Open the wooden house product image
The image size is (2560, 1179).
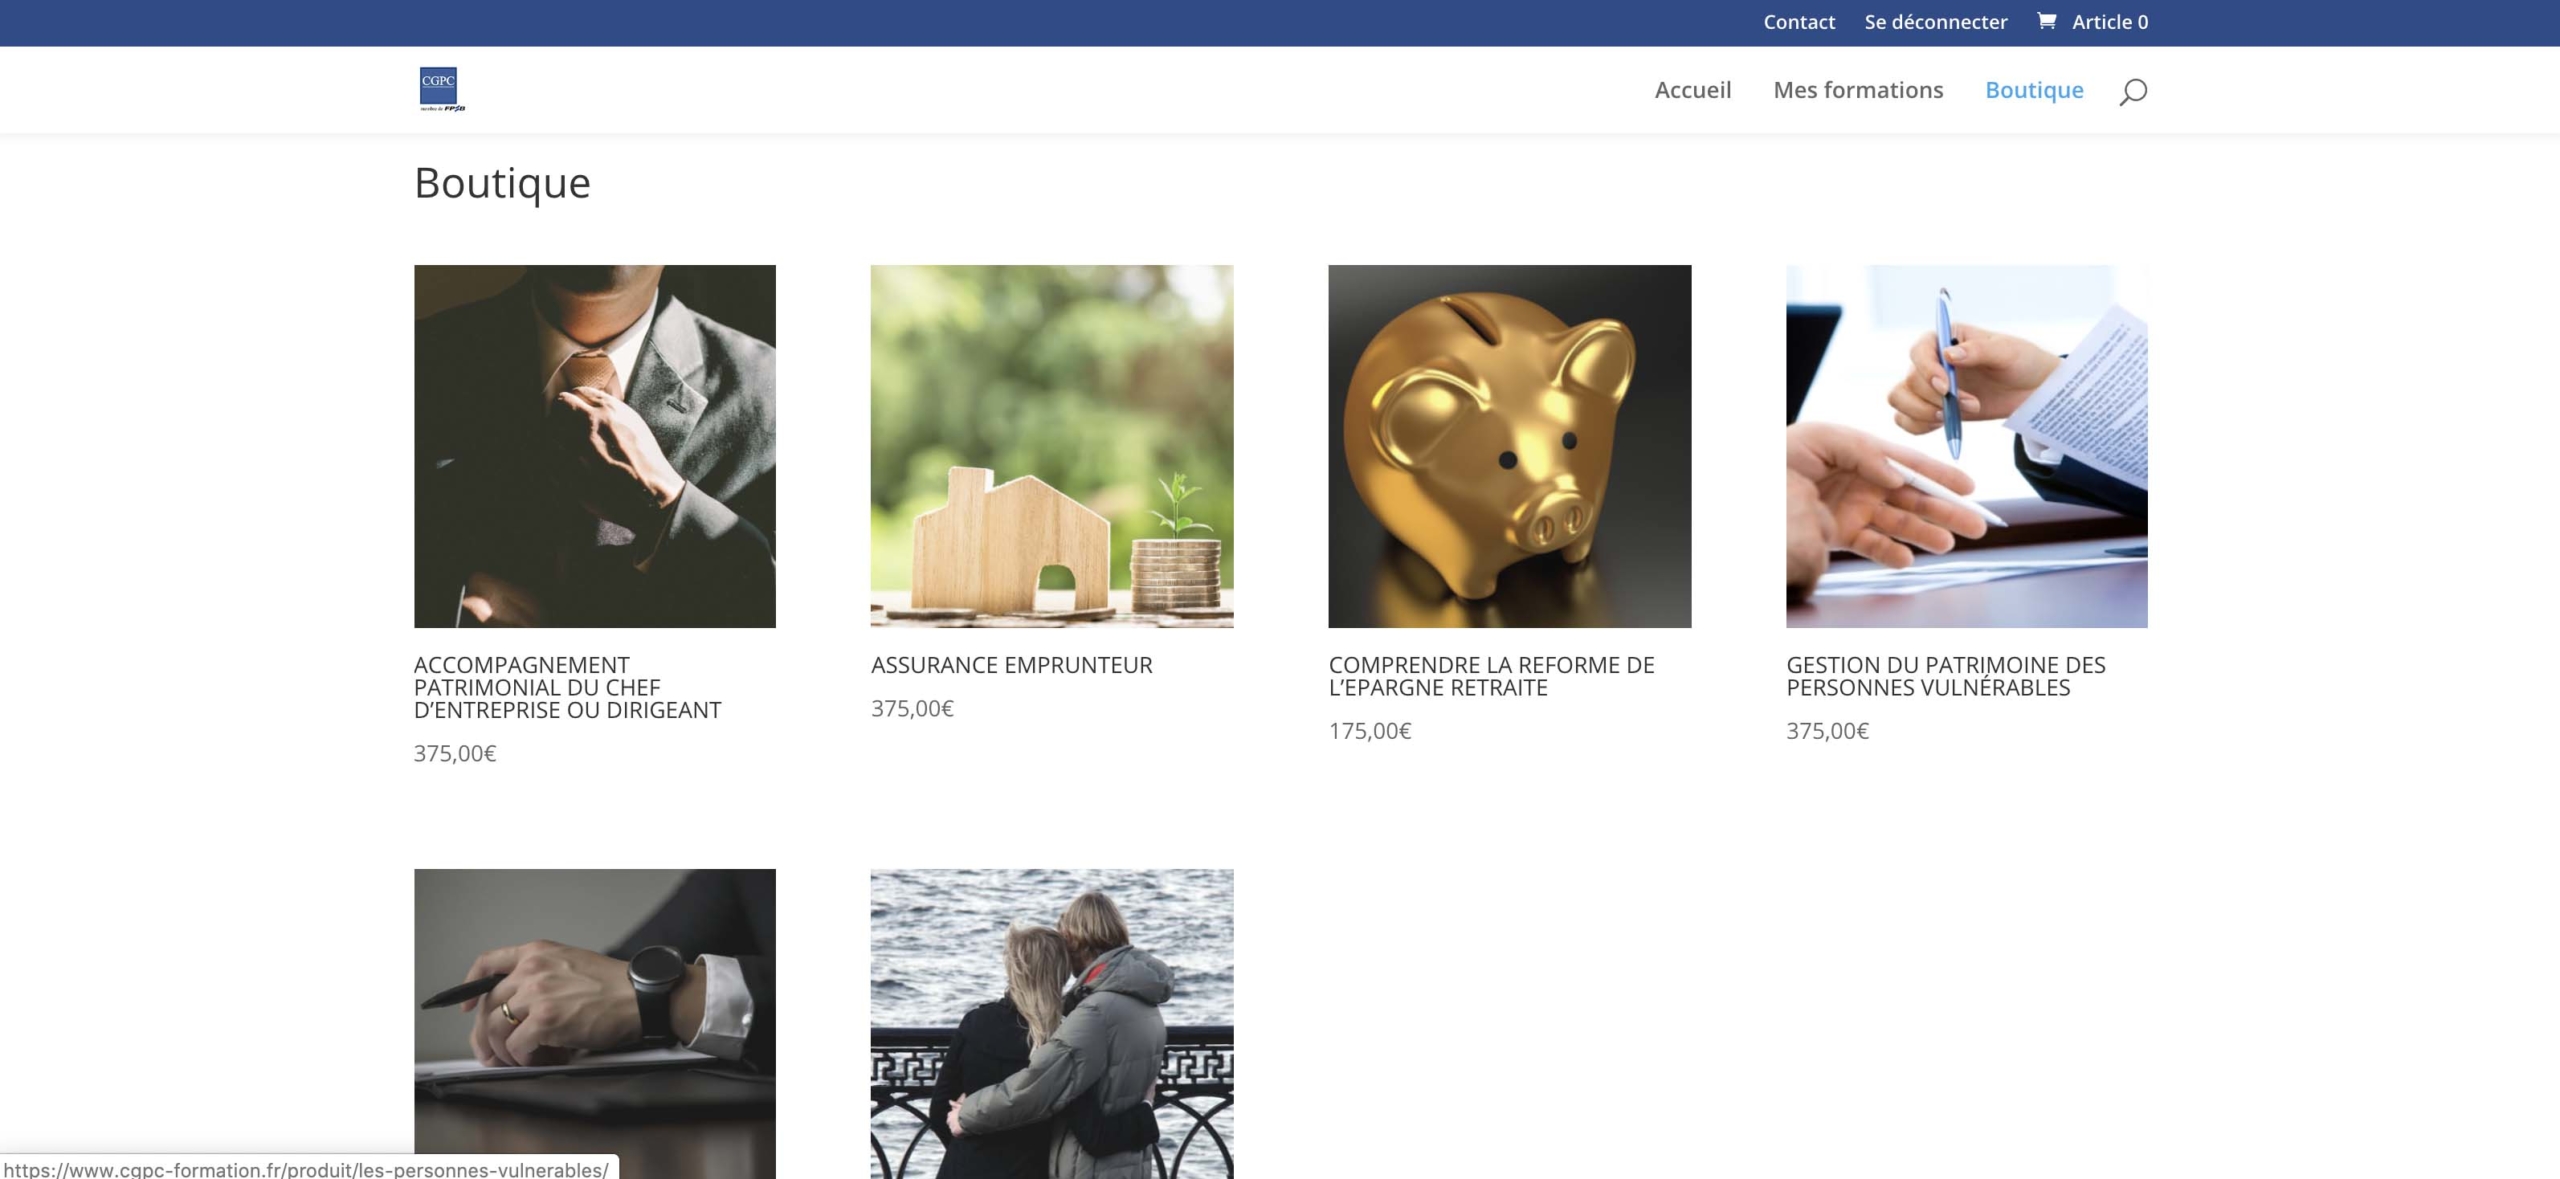(x=1052, y=446)
